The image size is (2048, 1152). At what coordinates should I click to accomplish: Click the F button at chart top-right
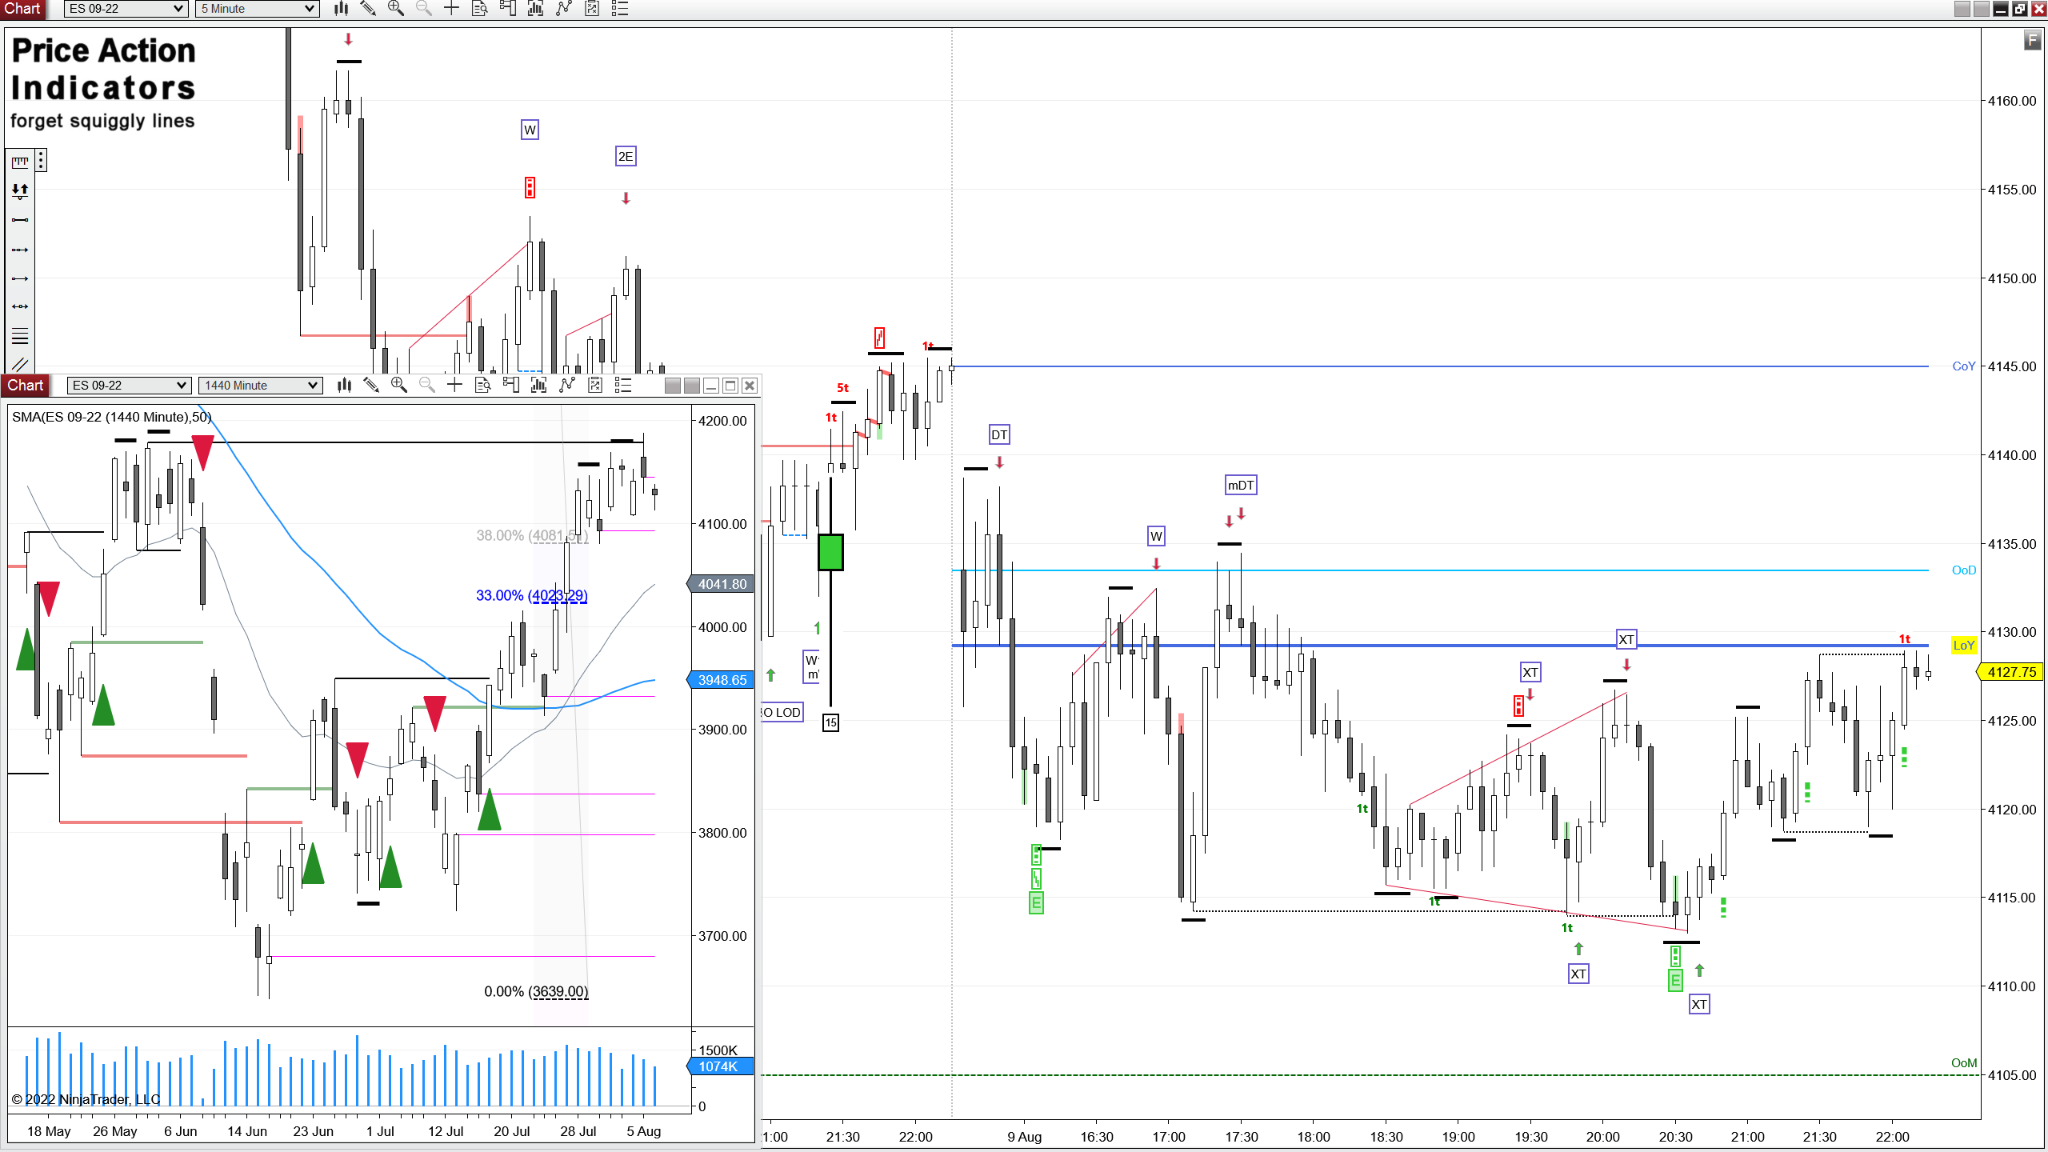[x=2032, y=40]
